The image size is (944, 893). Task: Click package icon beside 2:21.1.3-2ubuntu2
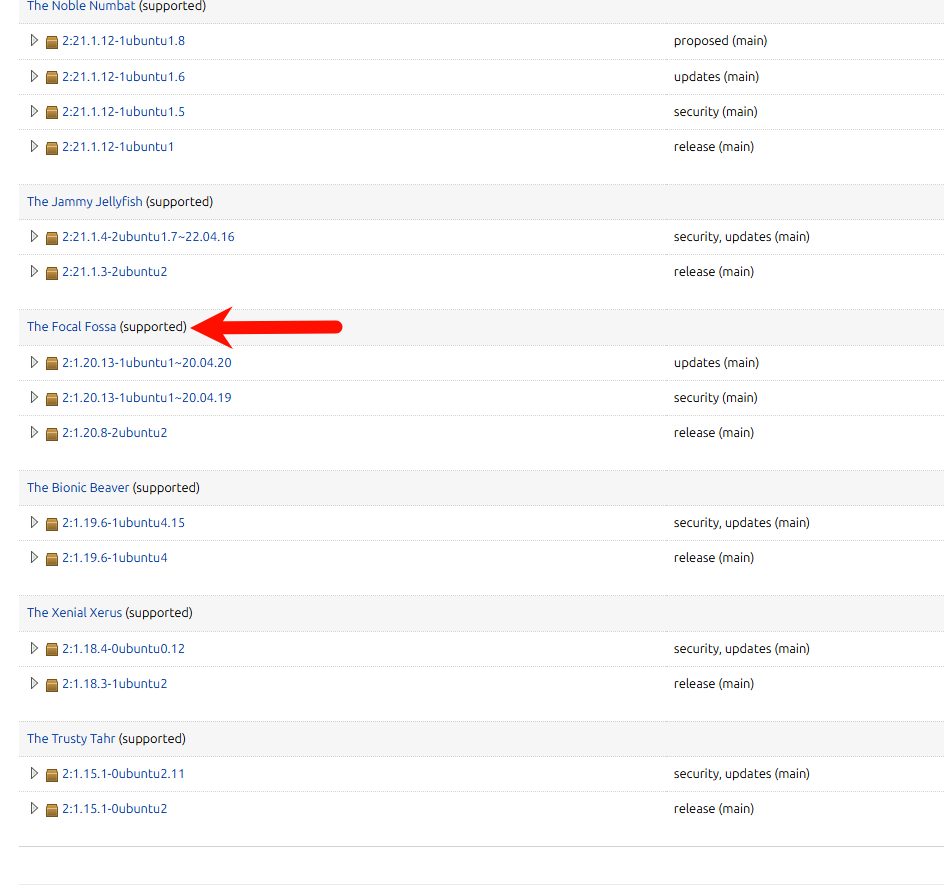[52, 273]
